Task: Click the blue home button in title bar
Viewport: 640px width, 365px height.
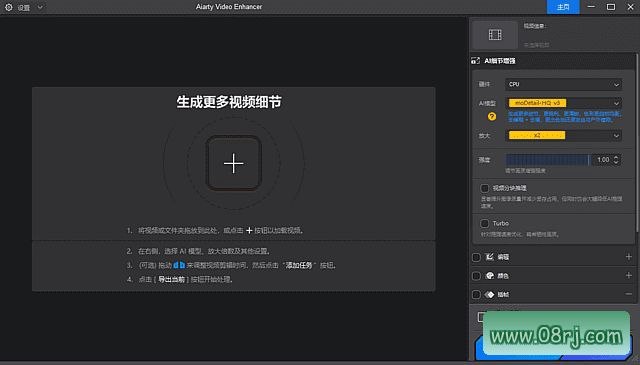Action: [x=563, y=7]
